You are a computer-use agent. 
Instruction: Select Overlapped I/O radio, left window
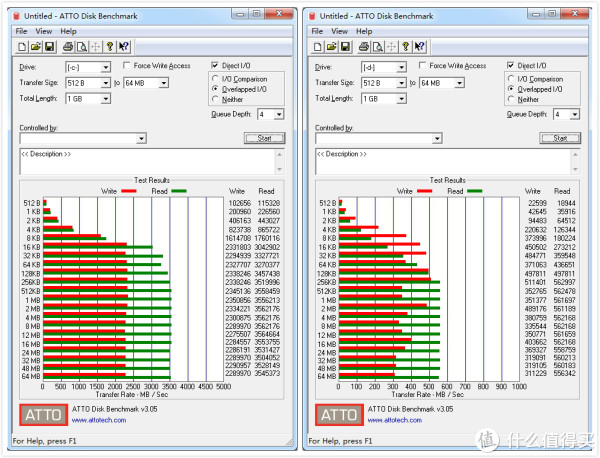point(215,89)
